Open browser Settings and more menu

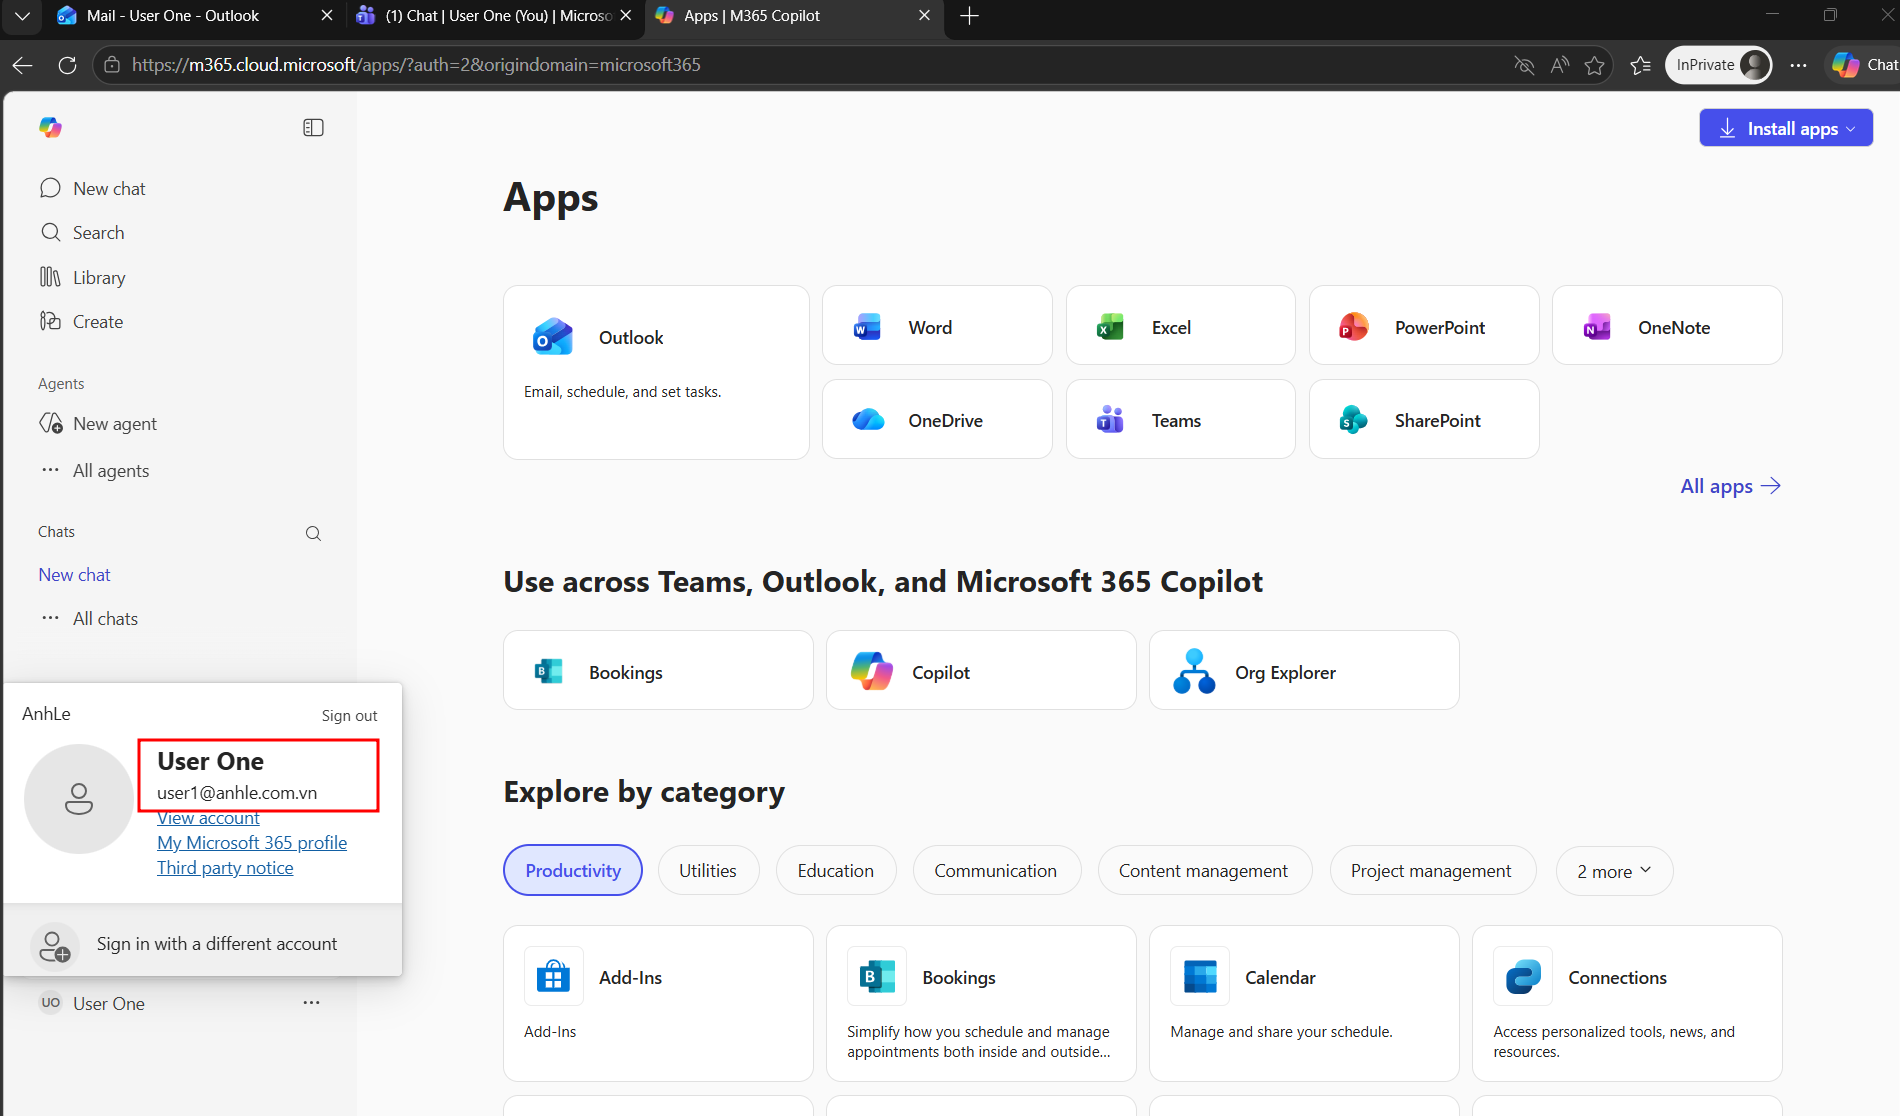(1798, 65)
